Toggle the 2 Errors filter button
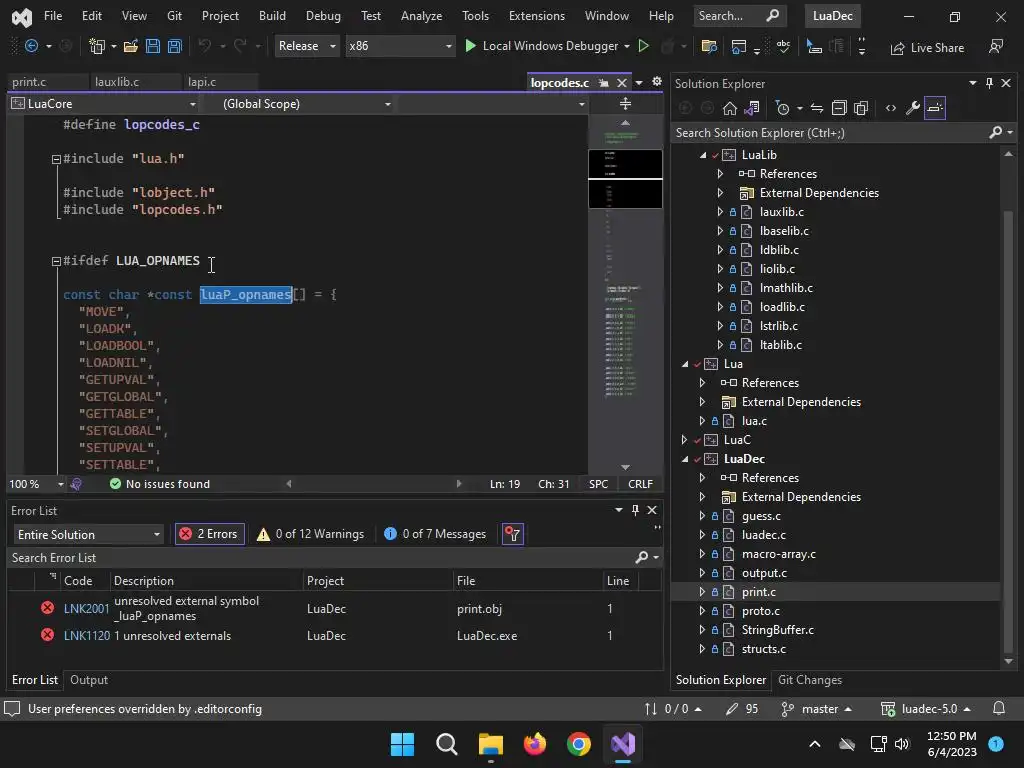 coord(210,534)
